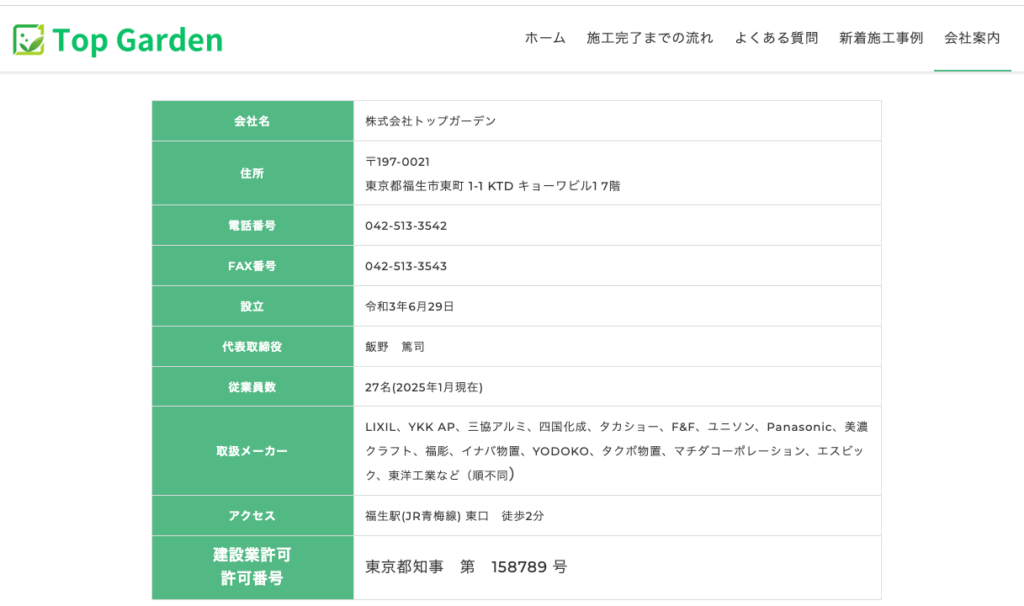Viewport: 1024px width, 606px height.
Task: Click the 取扱メーカー header cell
Action: pos(252,451)
